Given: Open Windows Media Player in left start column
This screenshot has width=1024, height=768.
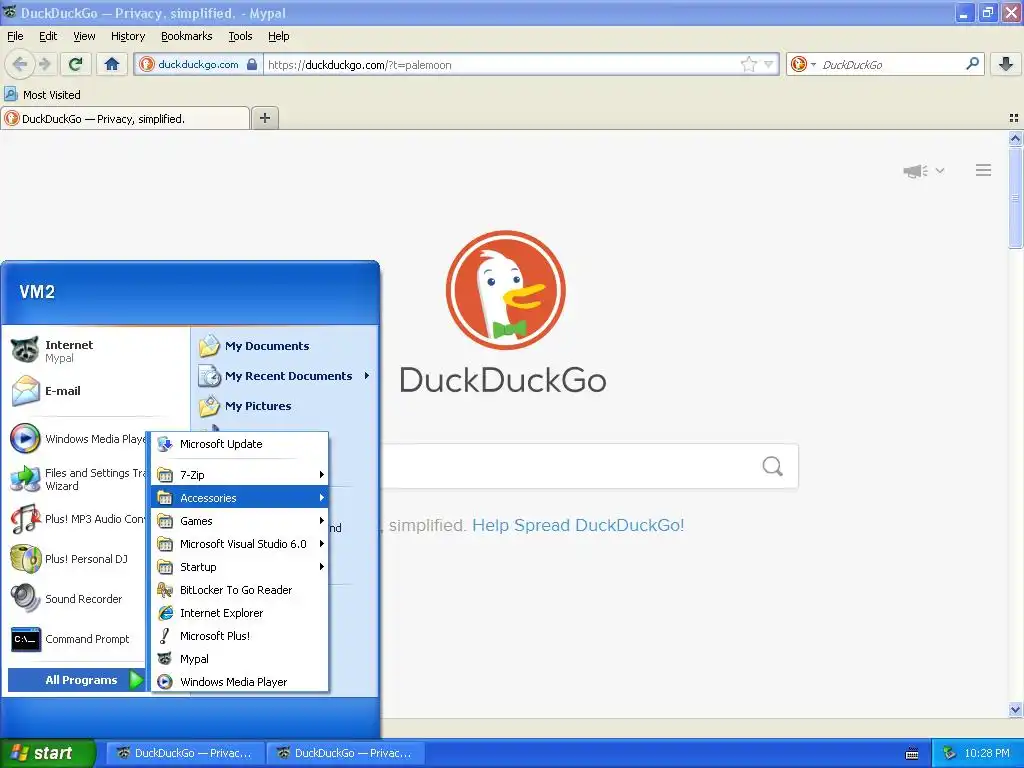Looking at the screenshot, I should pyautogui.click(x=78, y=439).
